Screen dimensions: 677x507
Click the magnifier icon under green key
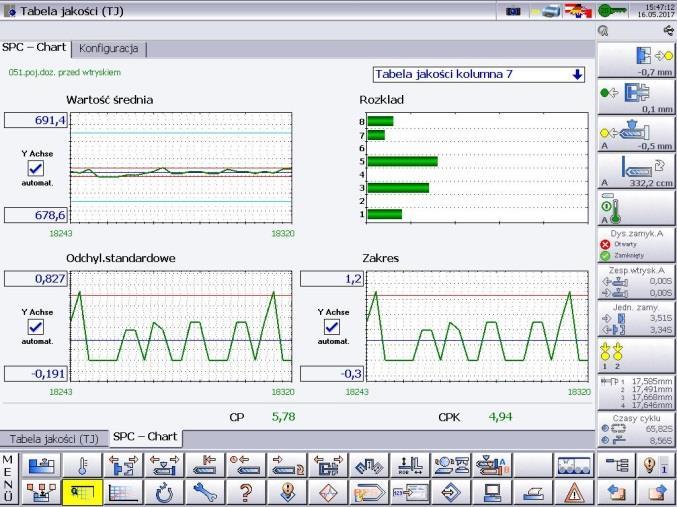pos(604,31)
